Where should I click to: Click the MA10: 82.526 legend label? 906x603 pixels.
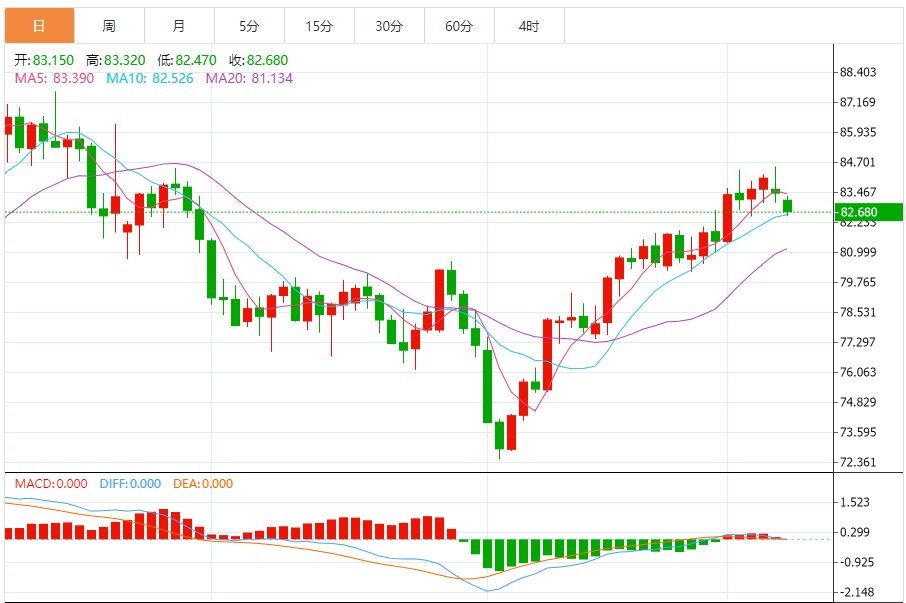click(150, 78)
